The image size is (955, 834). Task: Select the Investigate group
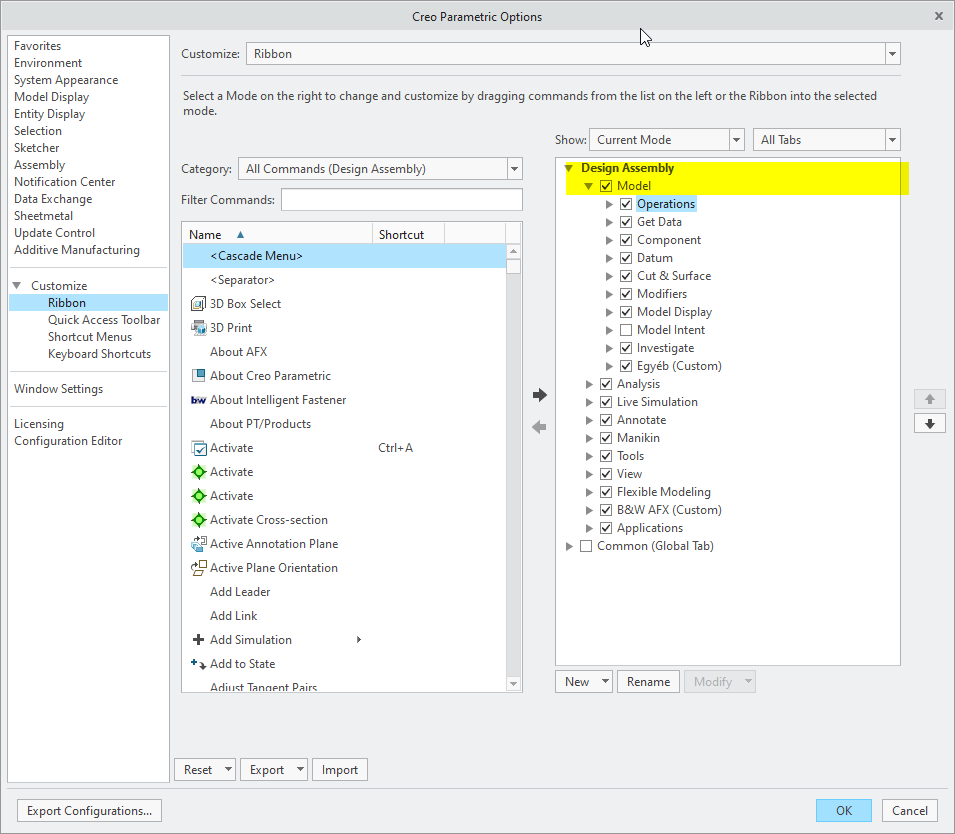click(665, 348)
